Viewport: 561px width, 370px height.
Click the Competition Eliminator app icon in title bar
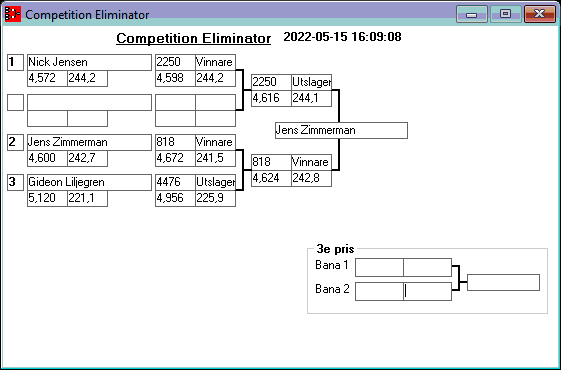pyautogui.click(x=13, y=14)
